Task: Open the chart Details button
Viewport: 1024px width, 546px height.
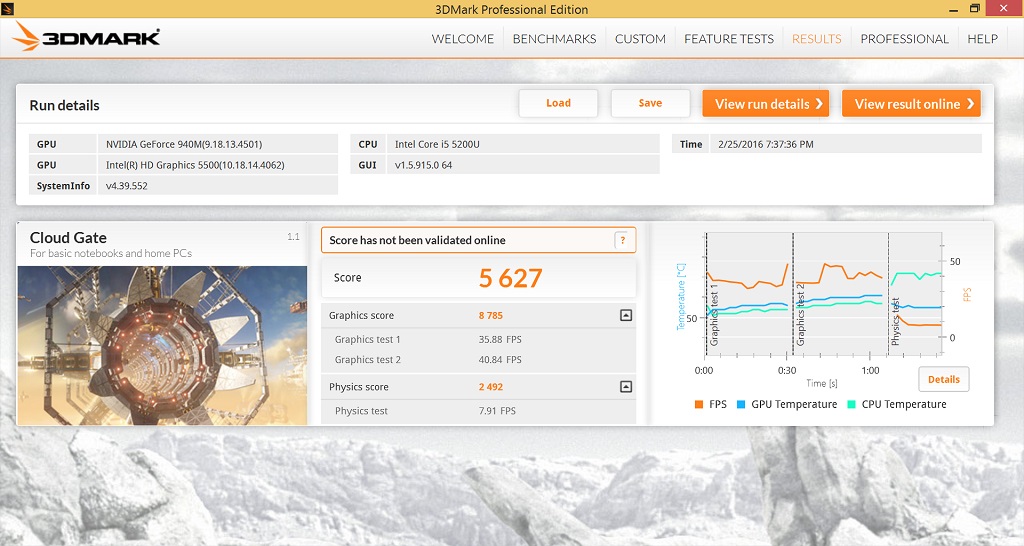Action: pos(943,379)
